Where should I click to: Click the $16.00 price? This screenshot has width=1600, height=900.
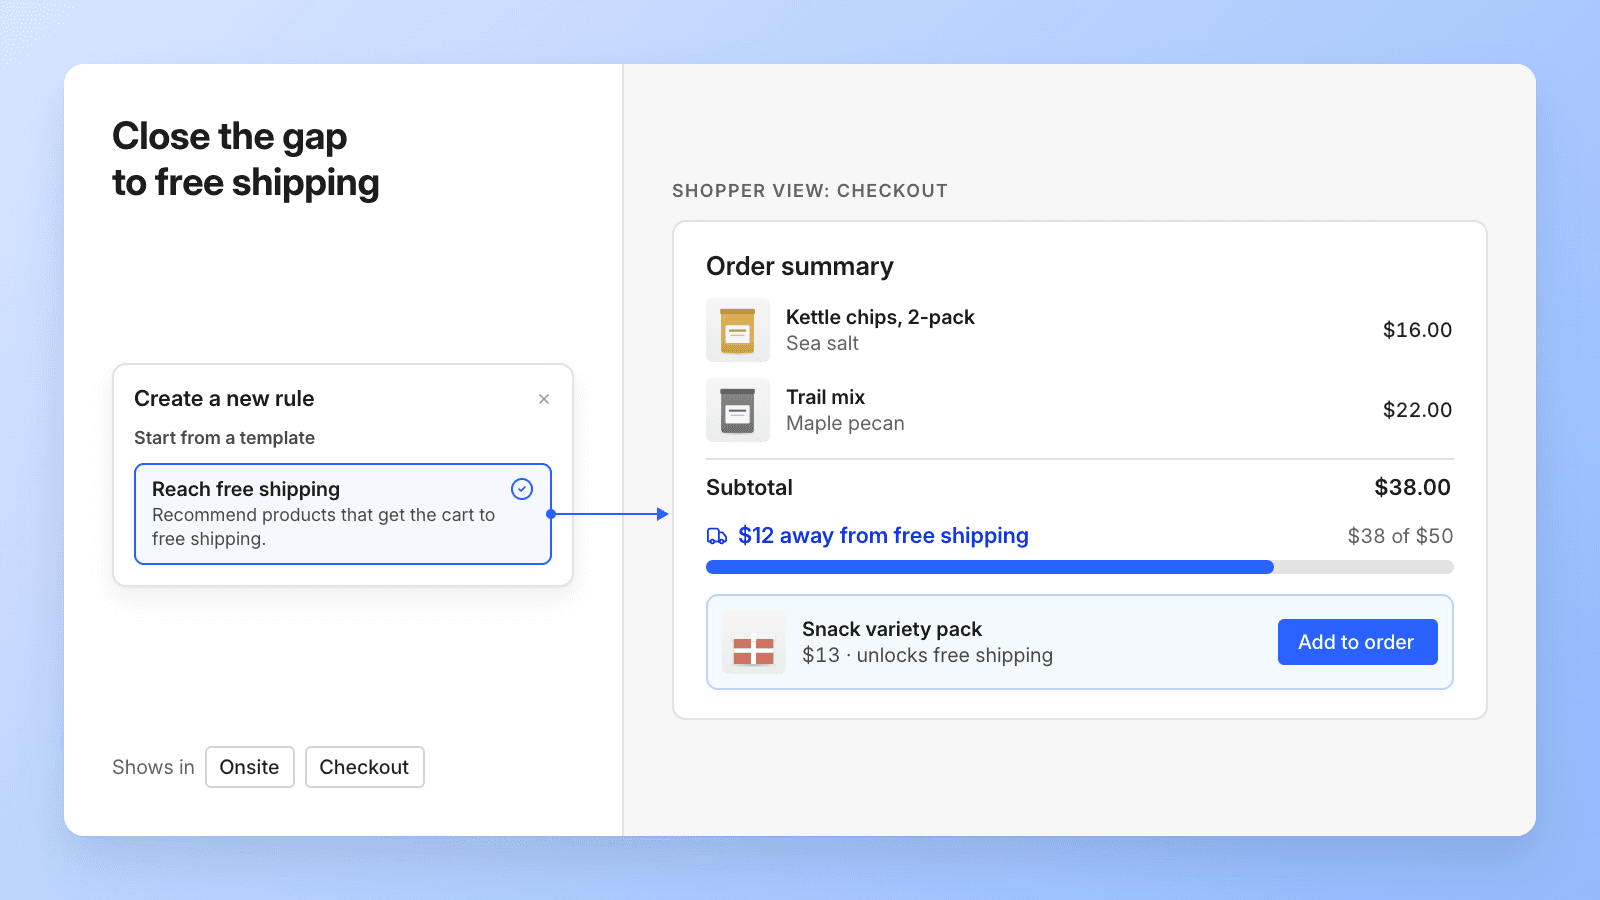point(1417,330)
